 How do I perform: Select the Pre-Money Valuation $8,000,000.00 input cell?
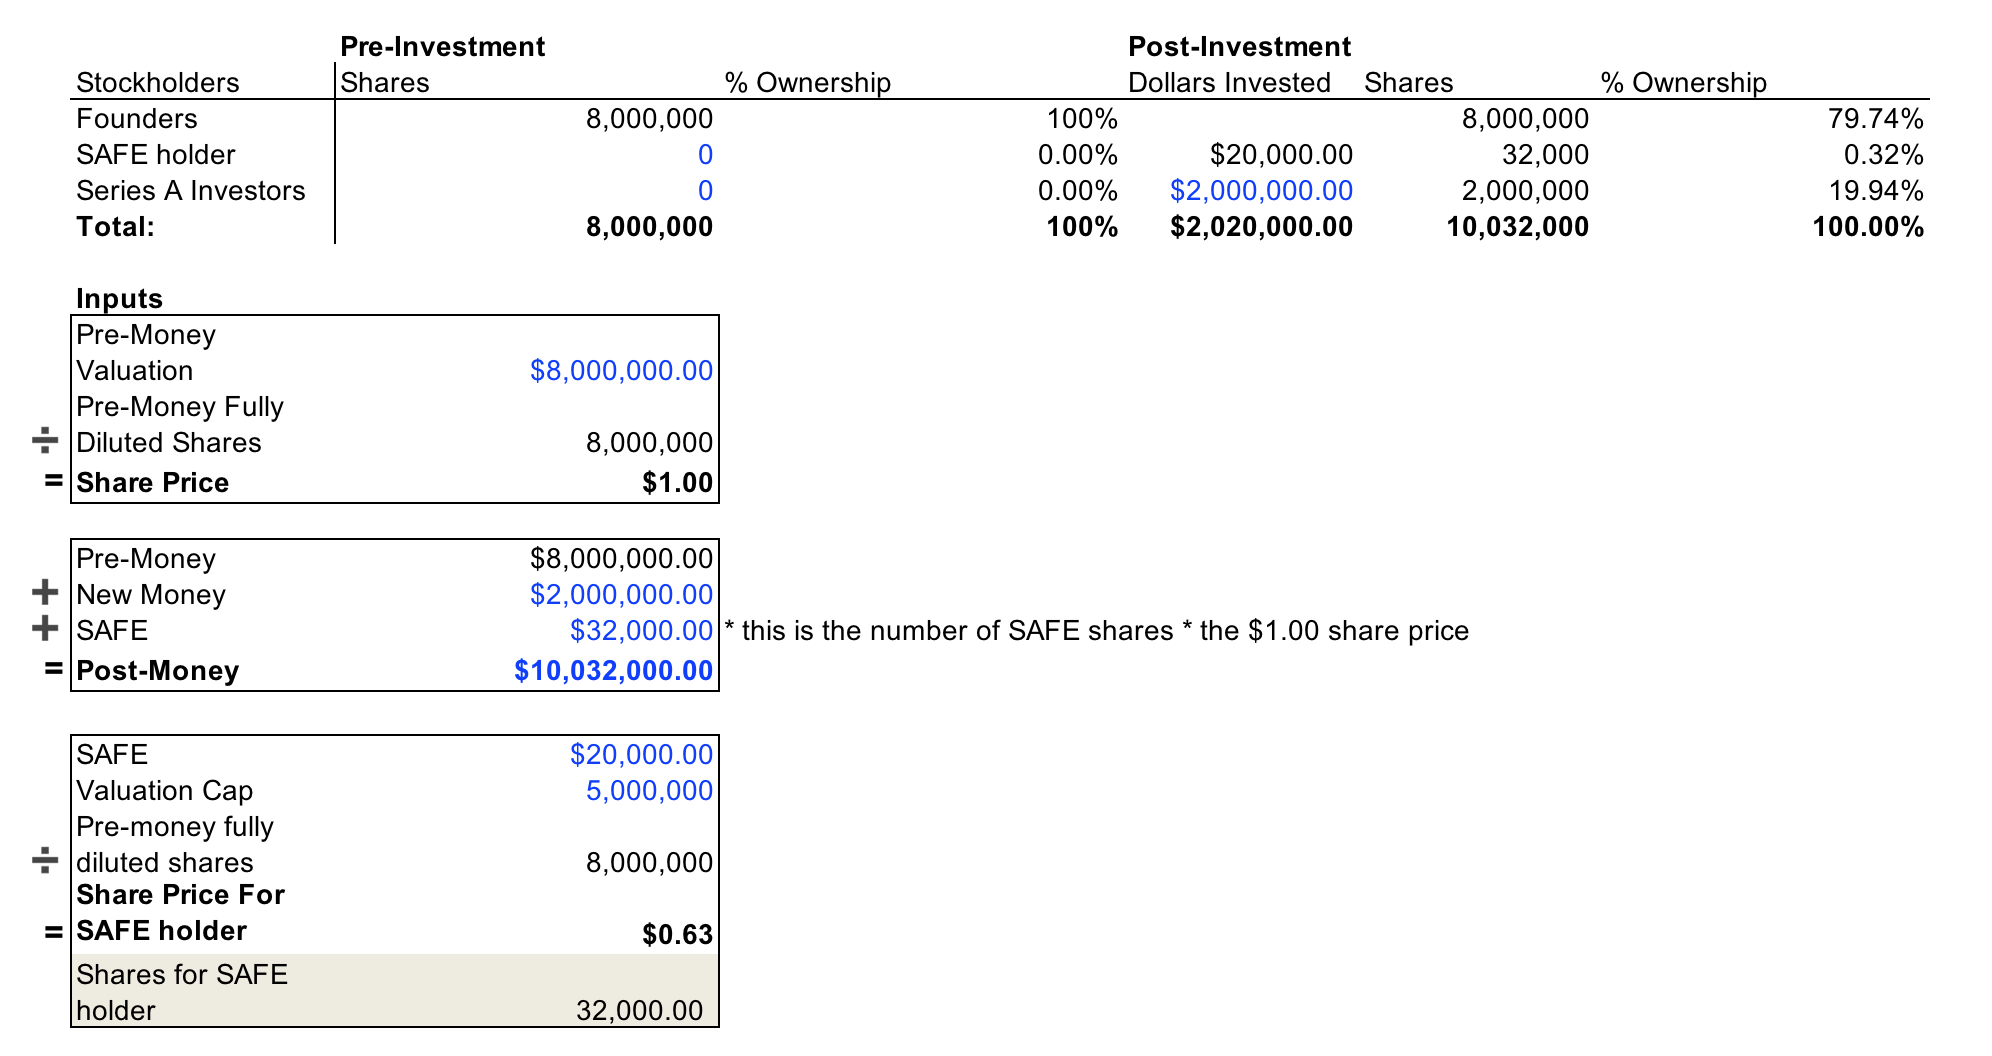click(621, 371)
